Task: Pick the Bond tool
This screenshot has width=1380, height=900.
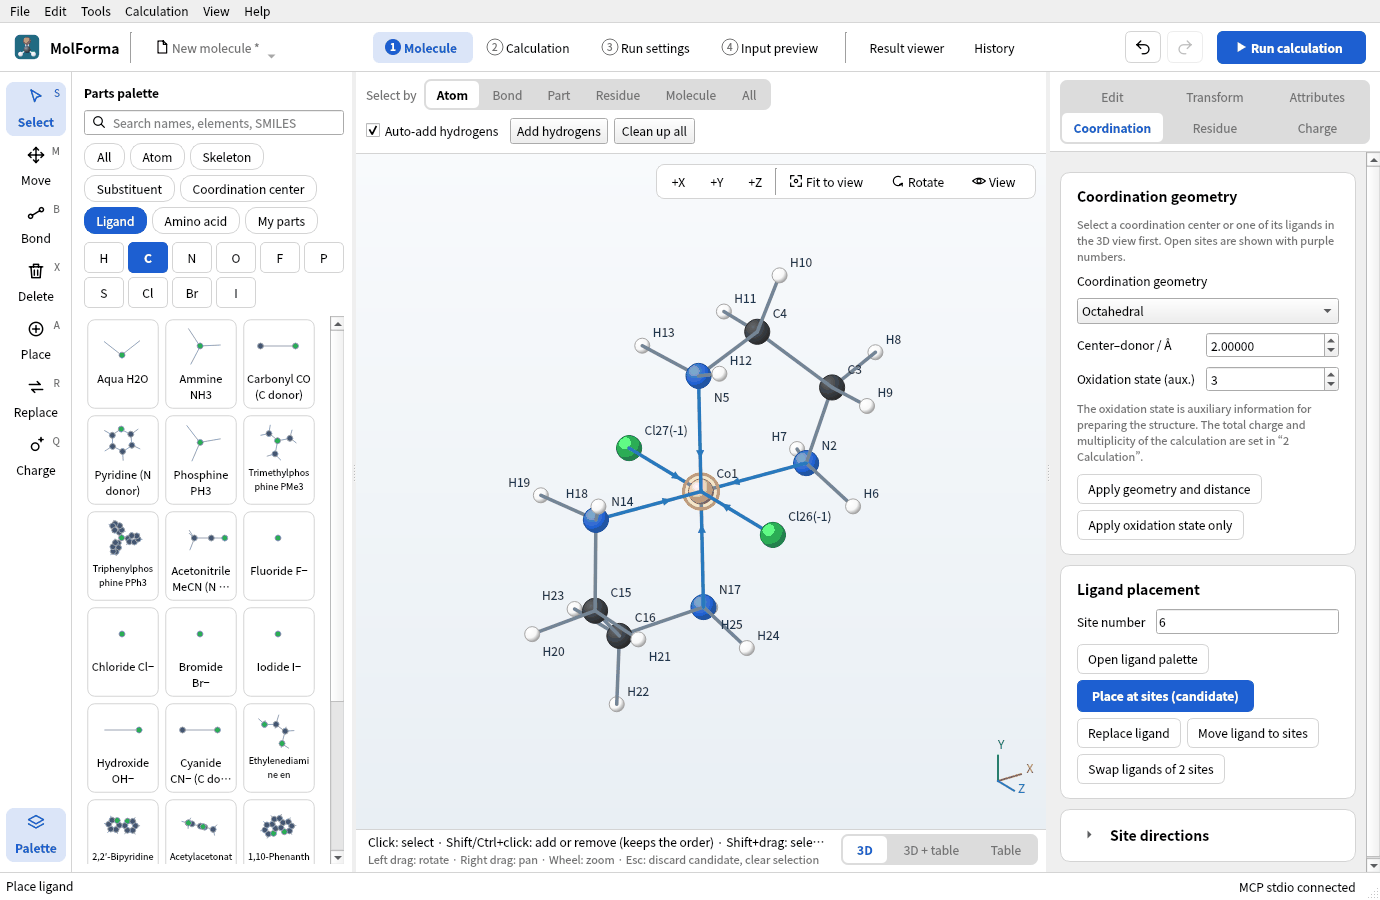Action: pos(36,224)
